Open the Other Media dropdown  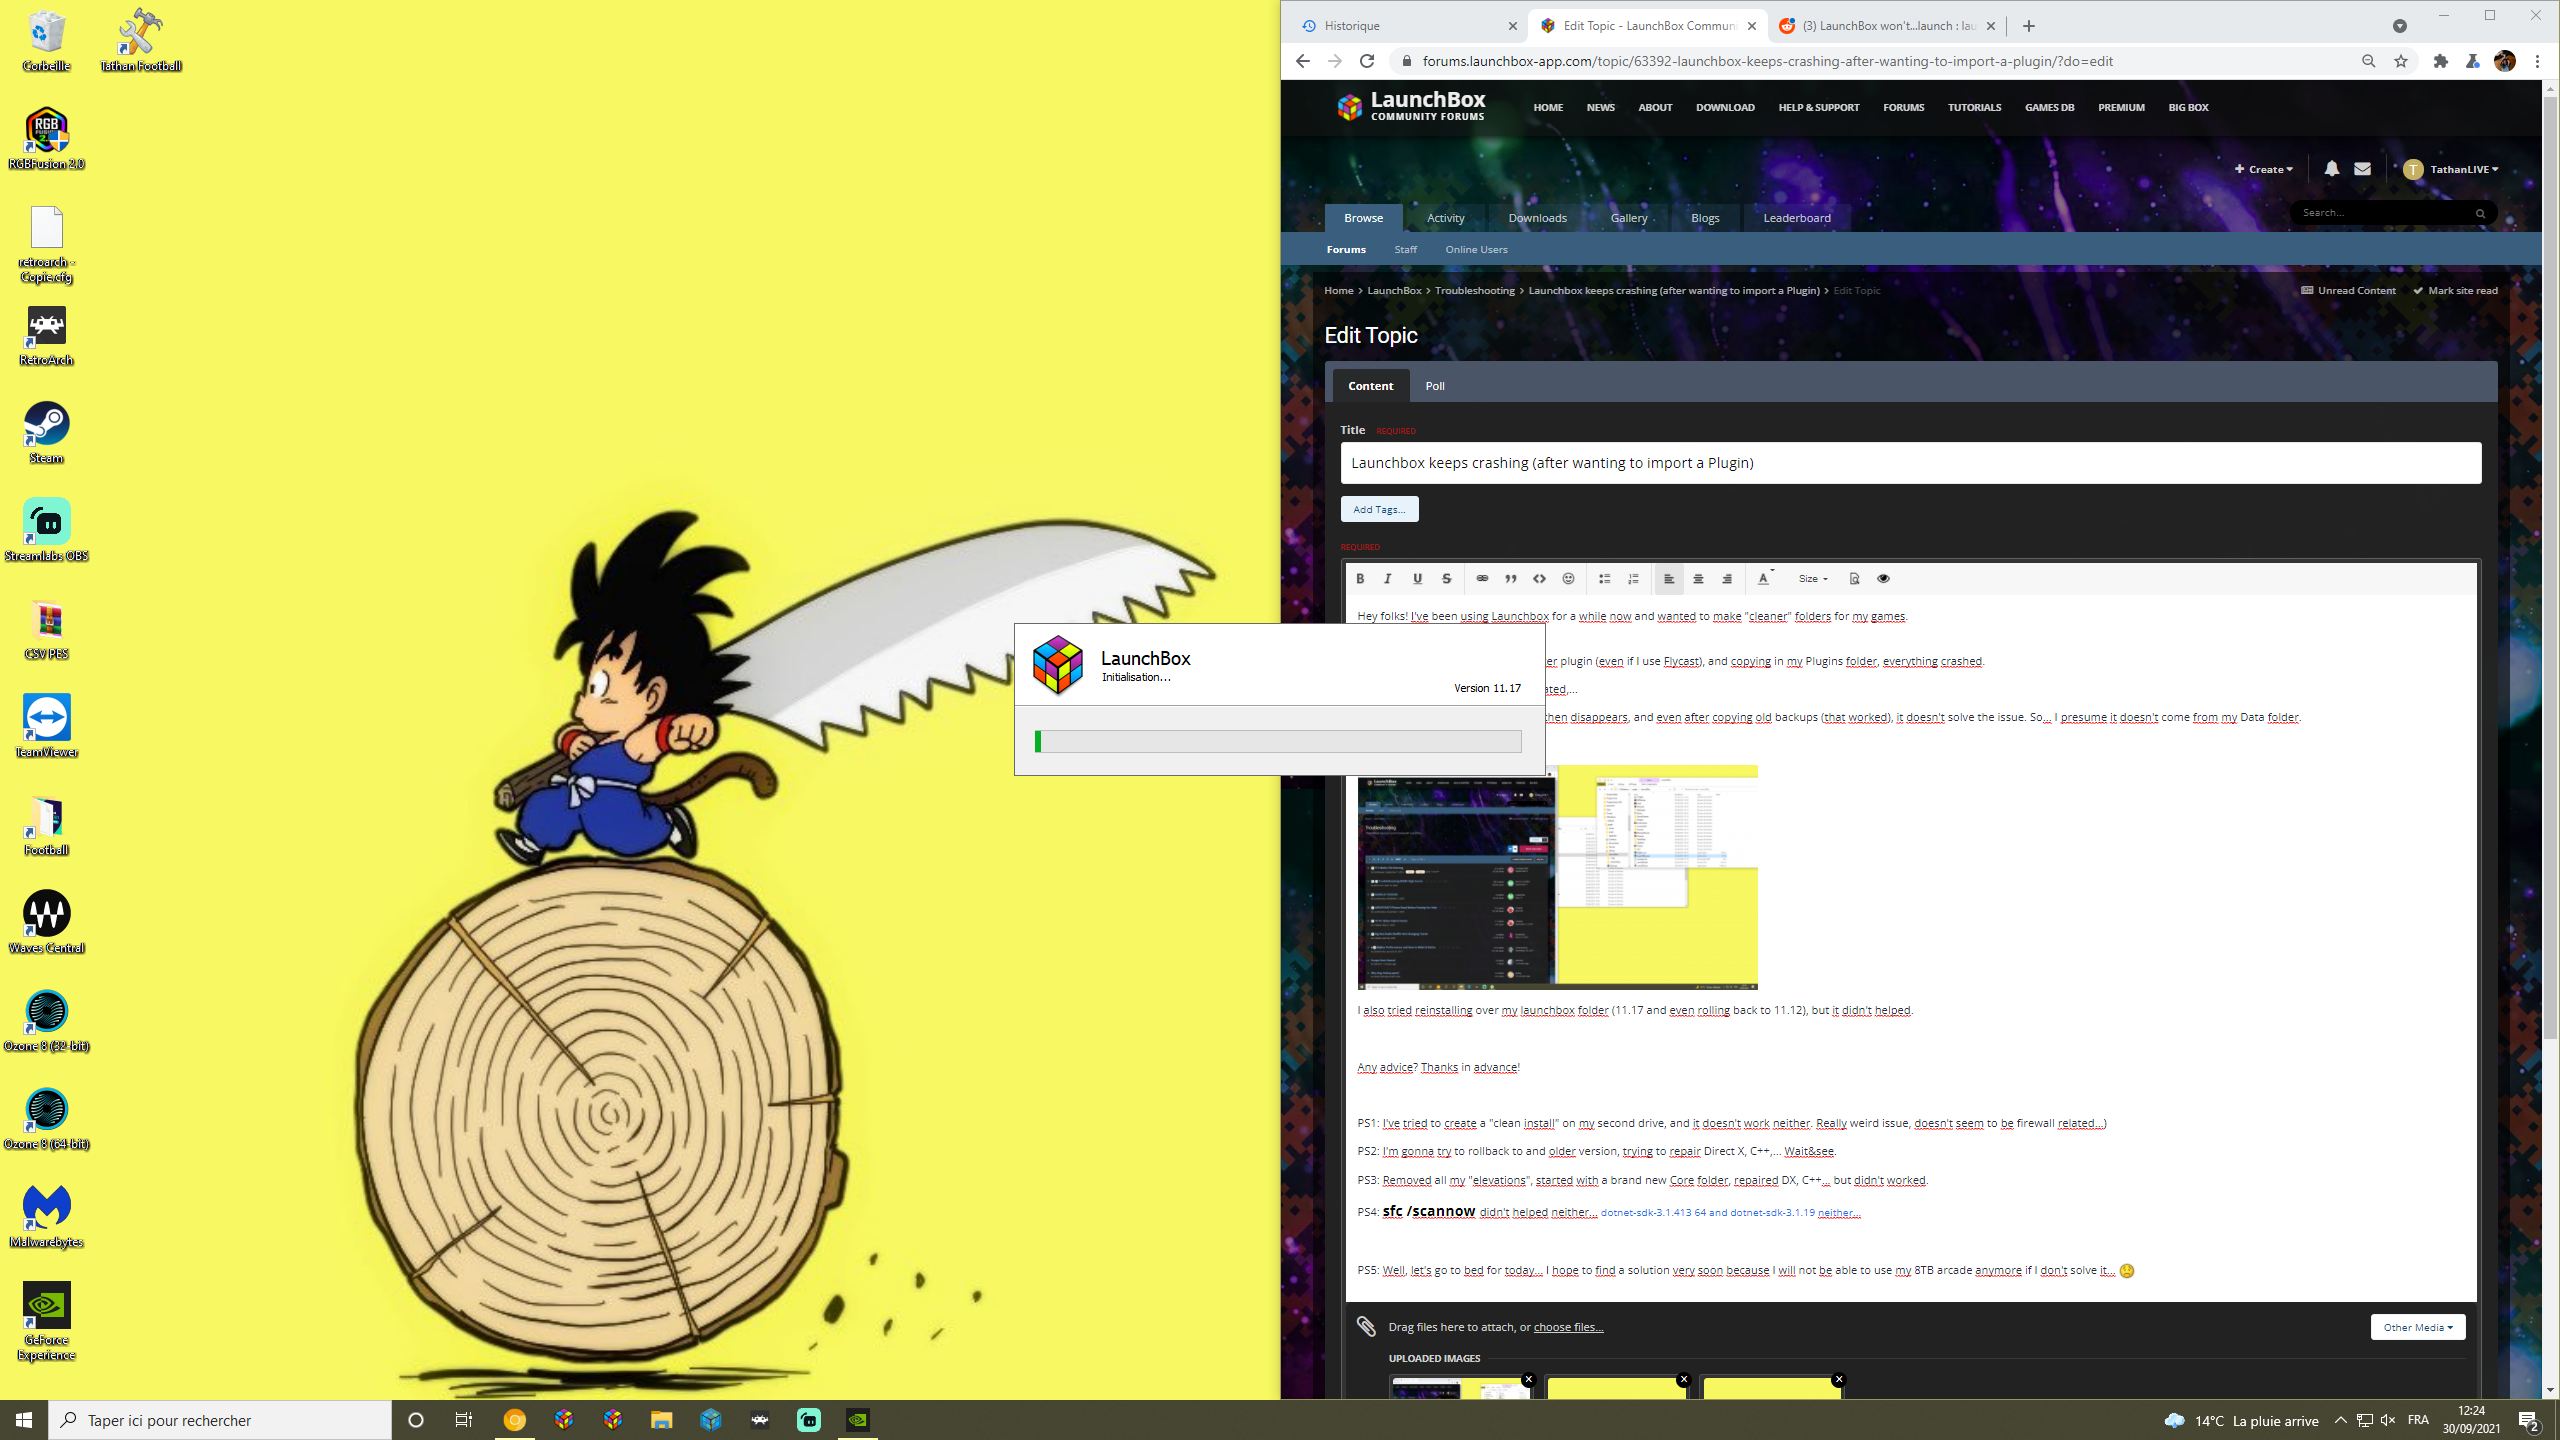pyautogui.click(x=2418, y=1327)
